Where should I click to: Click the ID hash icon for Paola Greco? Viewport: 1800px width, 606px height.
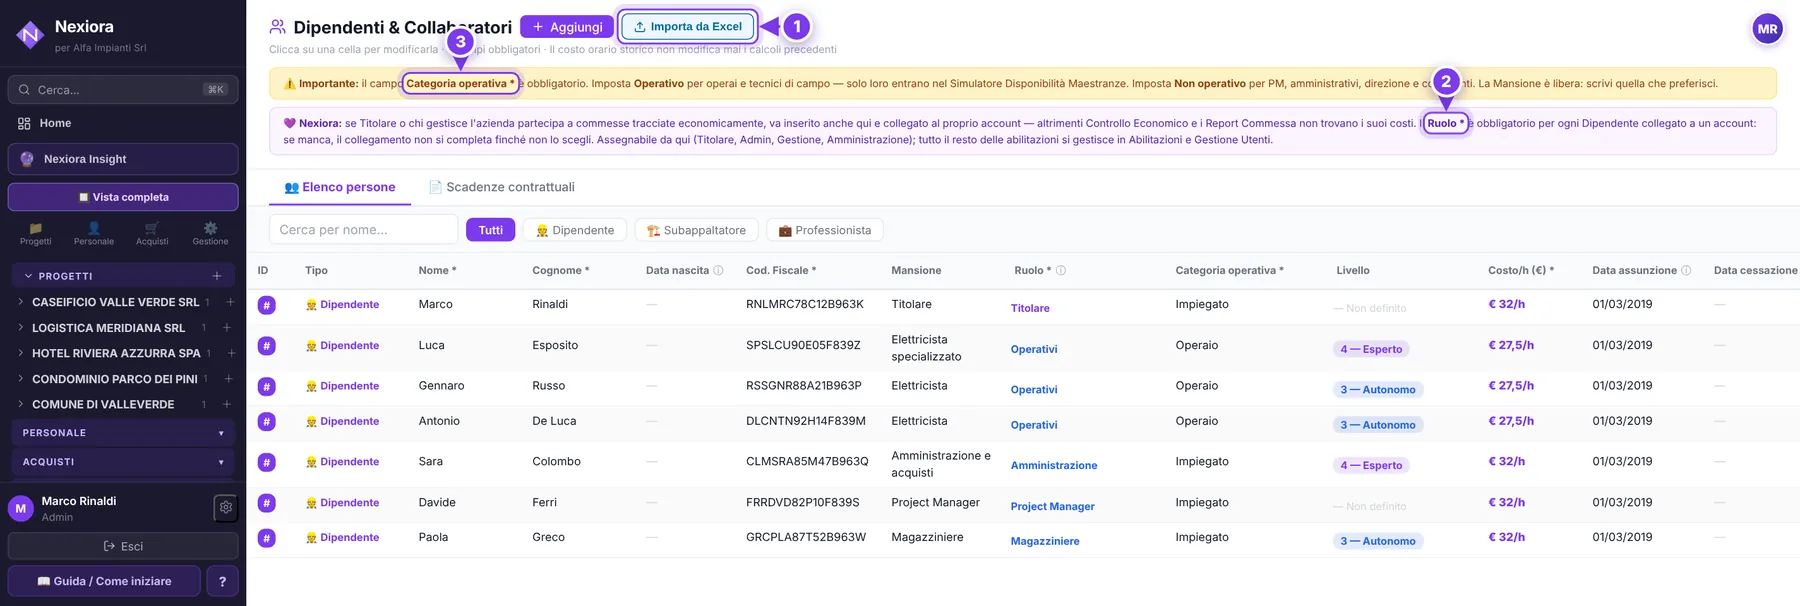267,538
